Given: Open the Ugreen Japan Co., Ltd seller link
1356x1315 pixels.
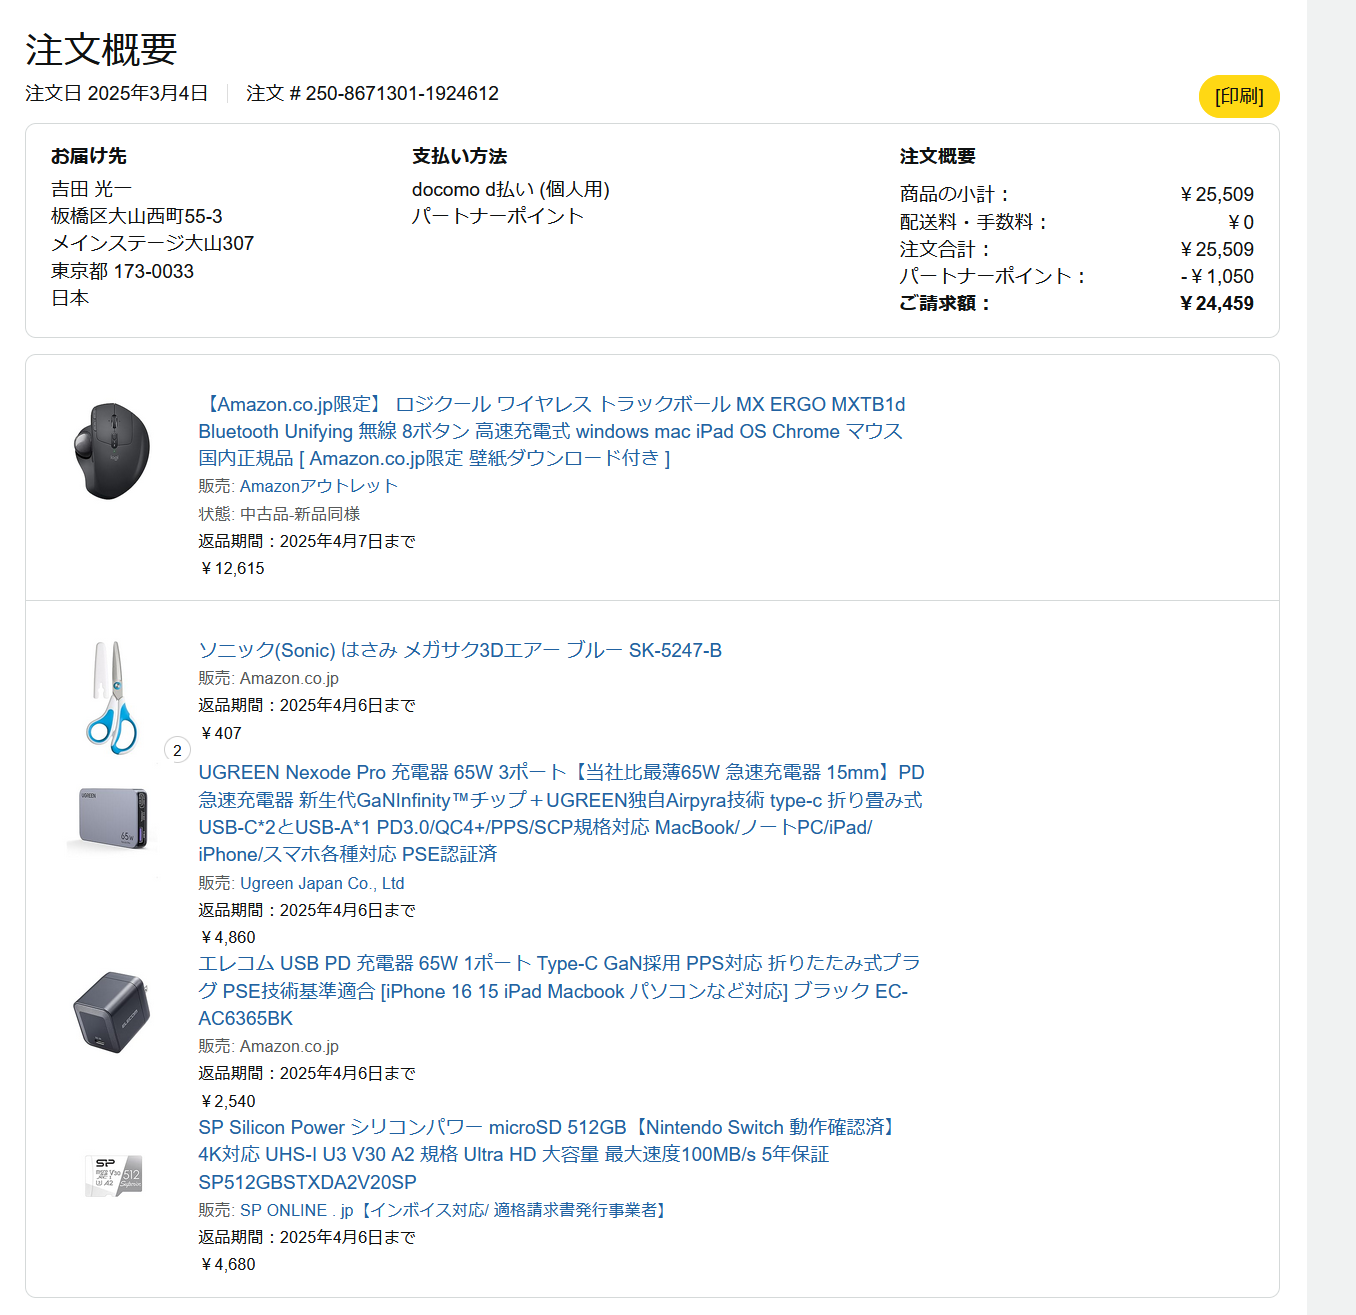Looking at the screenshot, I should tap(322, 883).
